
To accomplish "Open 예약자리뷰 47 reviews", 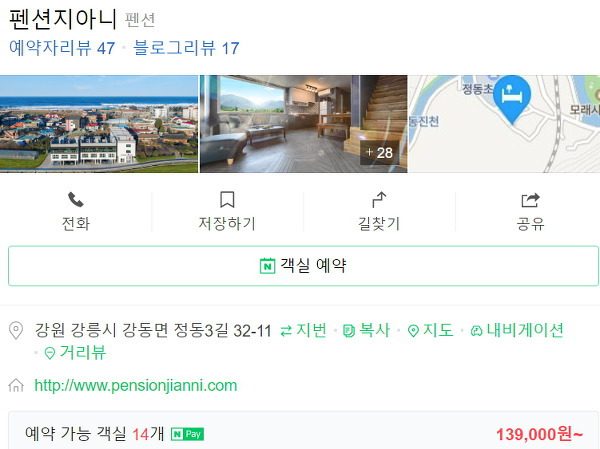I will 62,48.
